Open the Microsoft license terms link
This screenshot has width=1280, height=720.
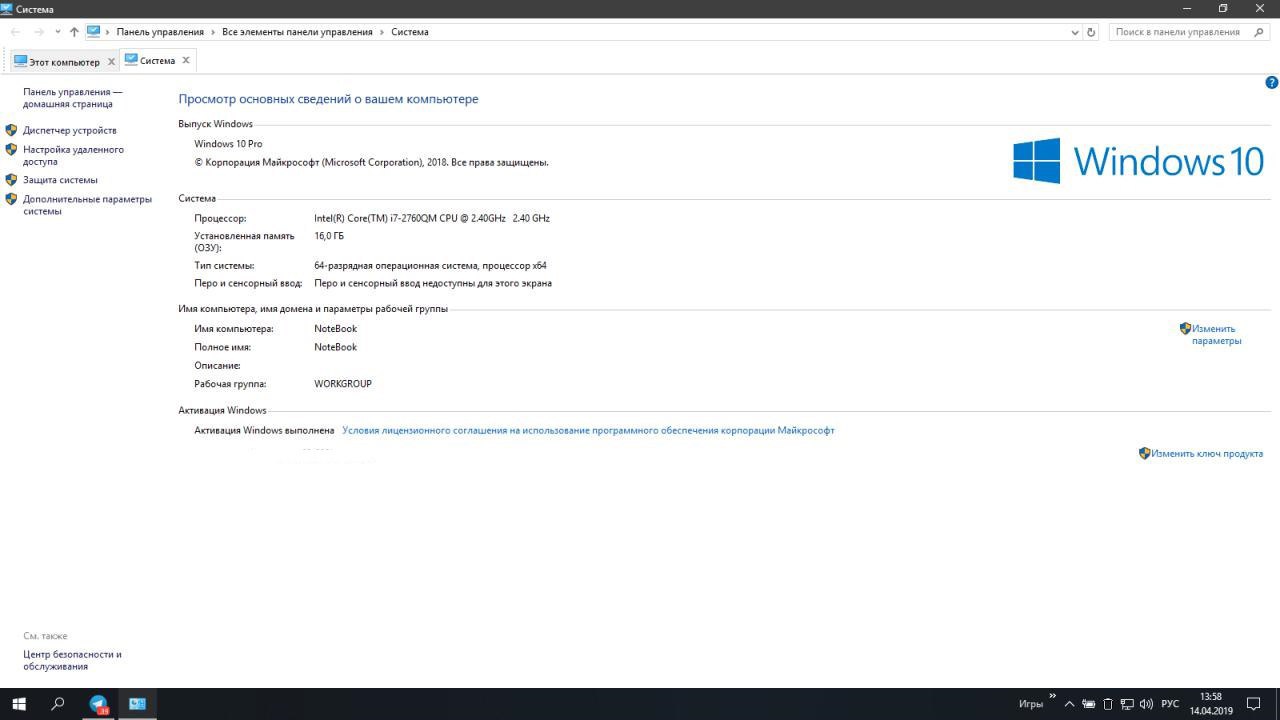click(x=588, y=430)
